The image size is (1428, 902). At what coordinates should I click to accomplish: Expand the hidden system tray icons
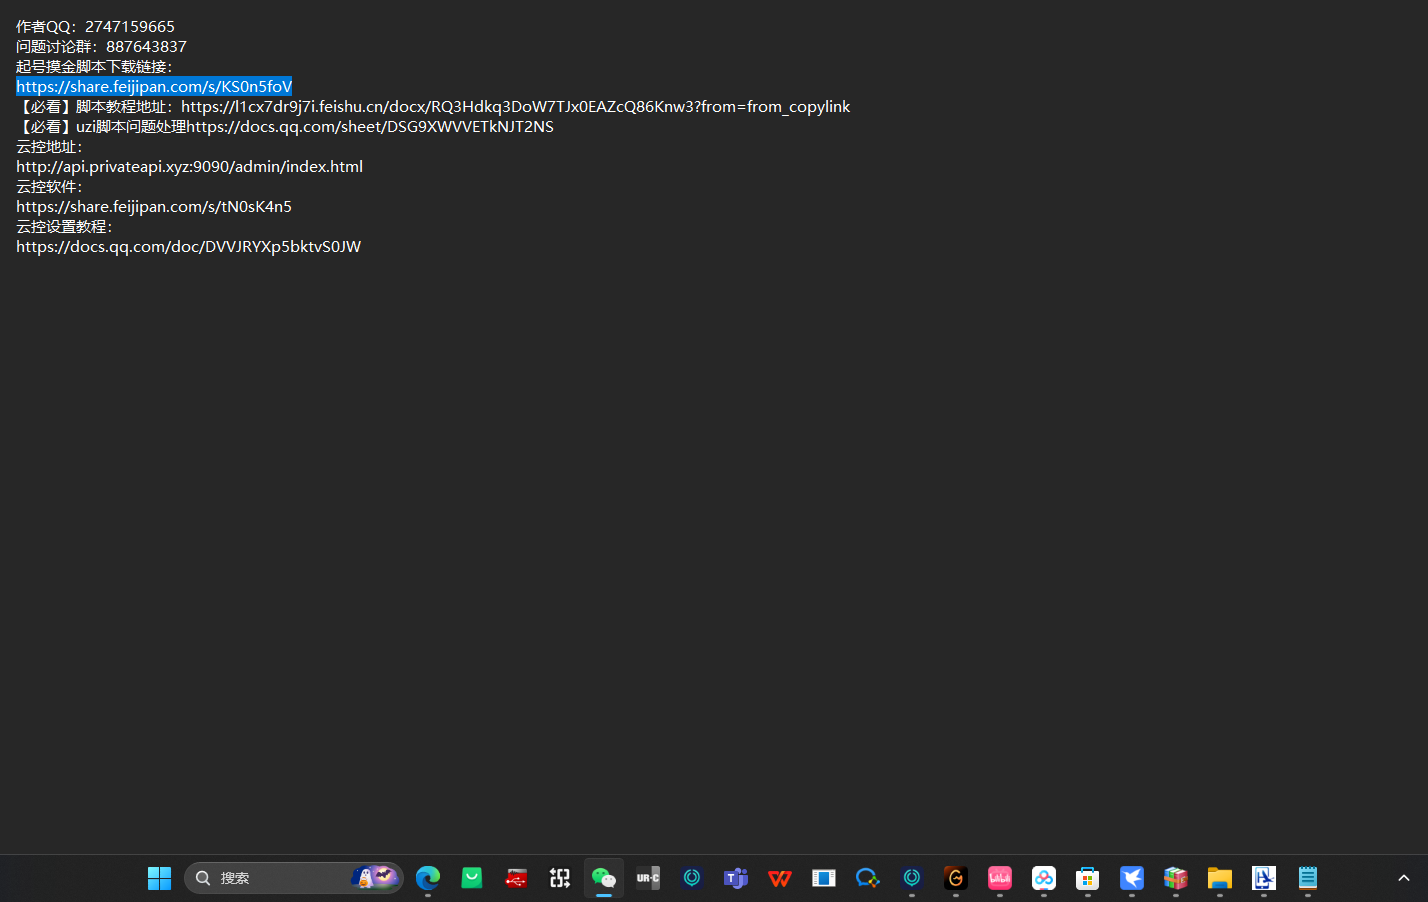[x=1404, y=878]
